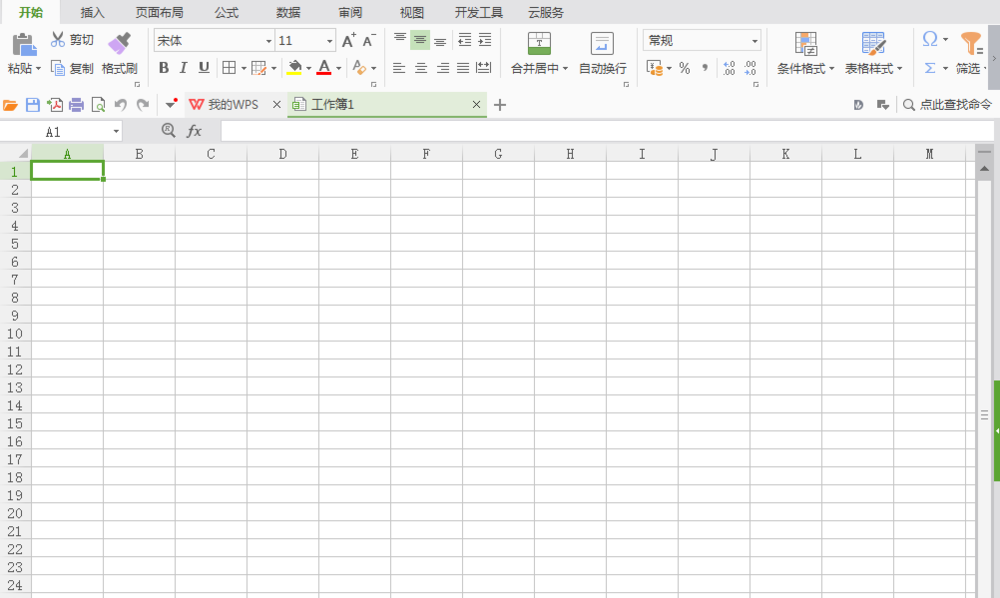Click the Auto Wrap (自动换行) button
1000x598 pixels.
pyautogui.click(x=603, y=54)
